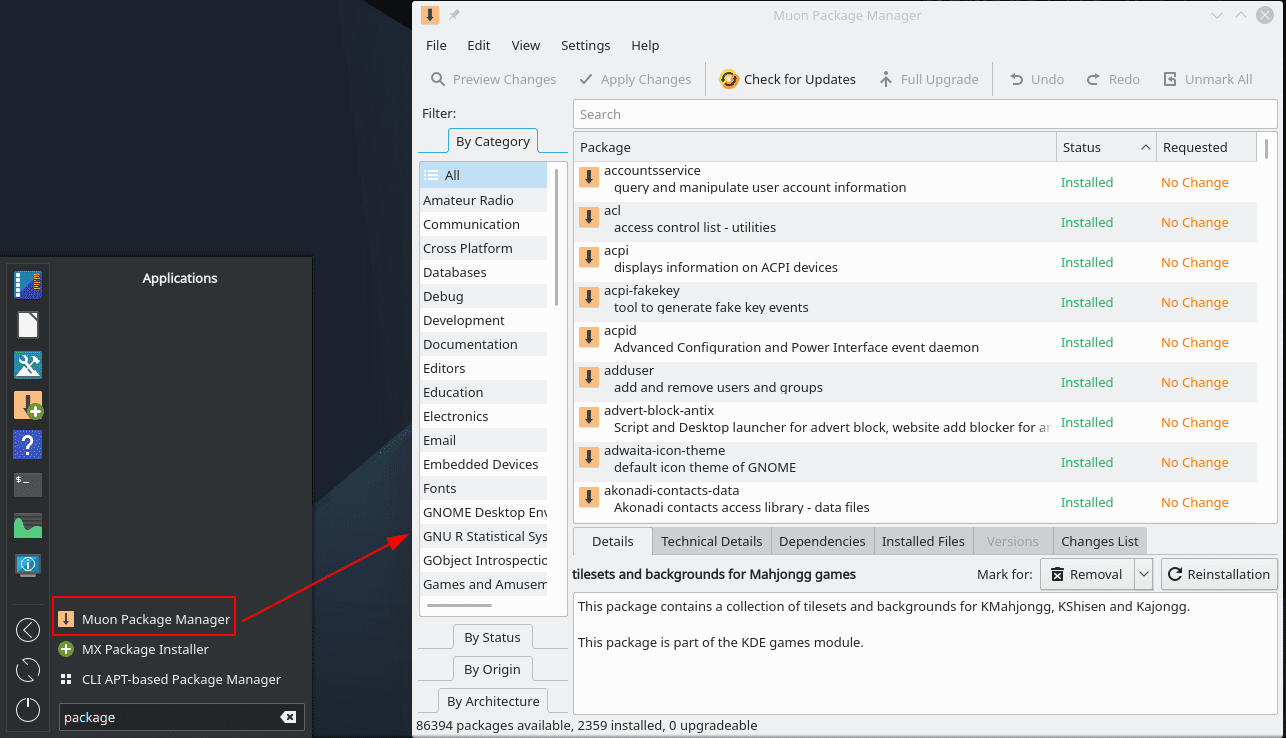1286x738 pixels.
Task: Click the Preview Changes magnifier icon
Action: 437,78
